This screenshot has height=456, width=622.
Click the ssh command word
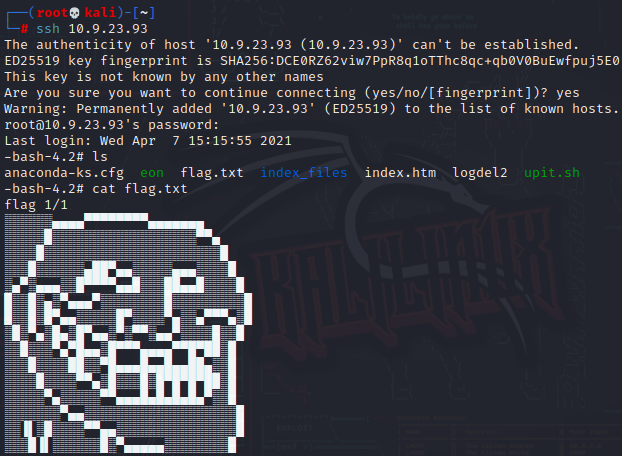(48, 29)
